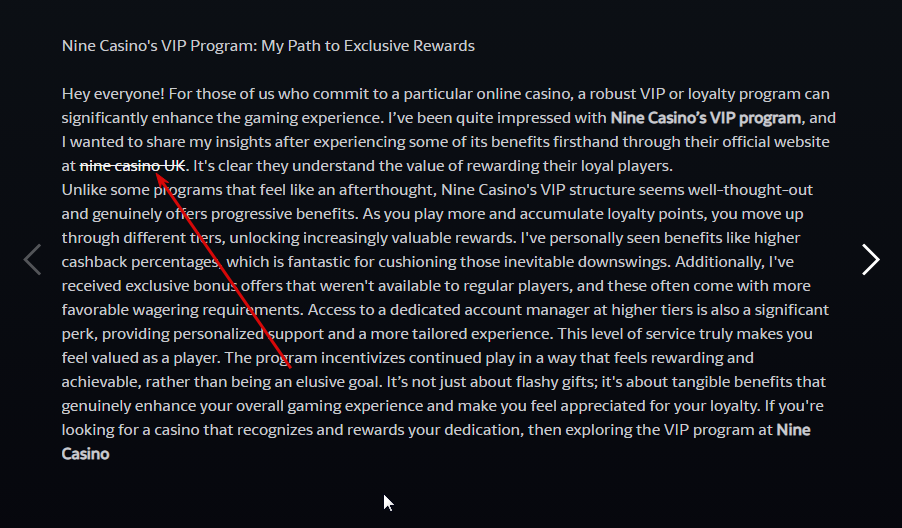Screen dimensions: 902x528
Task: Click the bold 'Nine Casino's VIP program' text
Action: 706,118
